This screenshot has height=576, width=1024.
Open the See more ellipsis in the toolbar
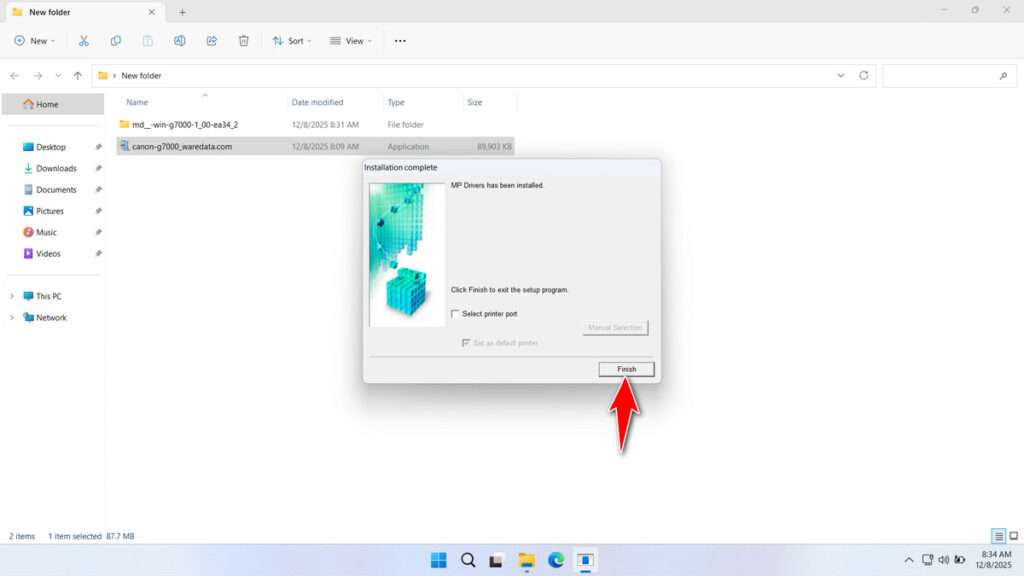[399, 40]
